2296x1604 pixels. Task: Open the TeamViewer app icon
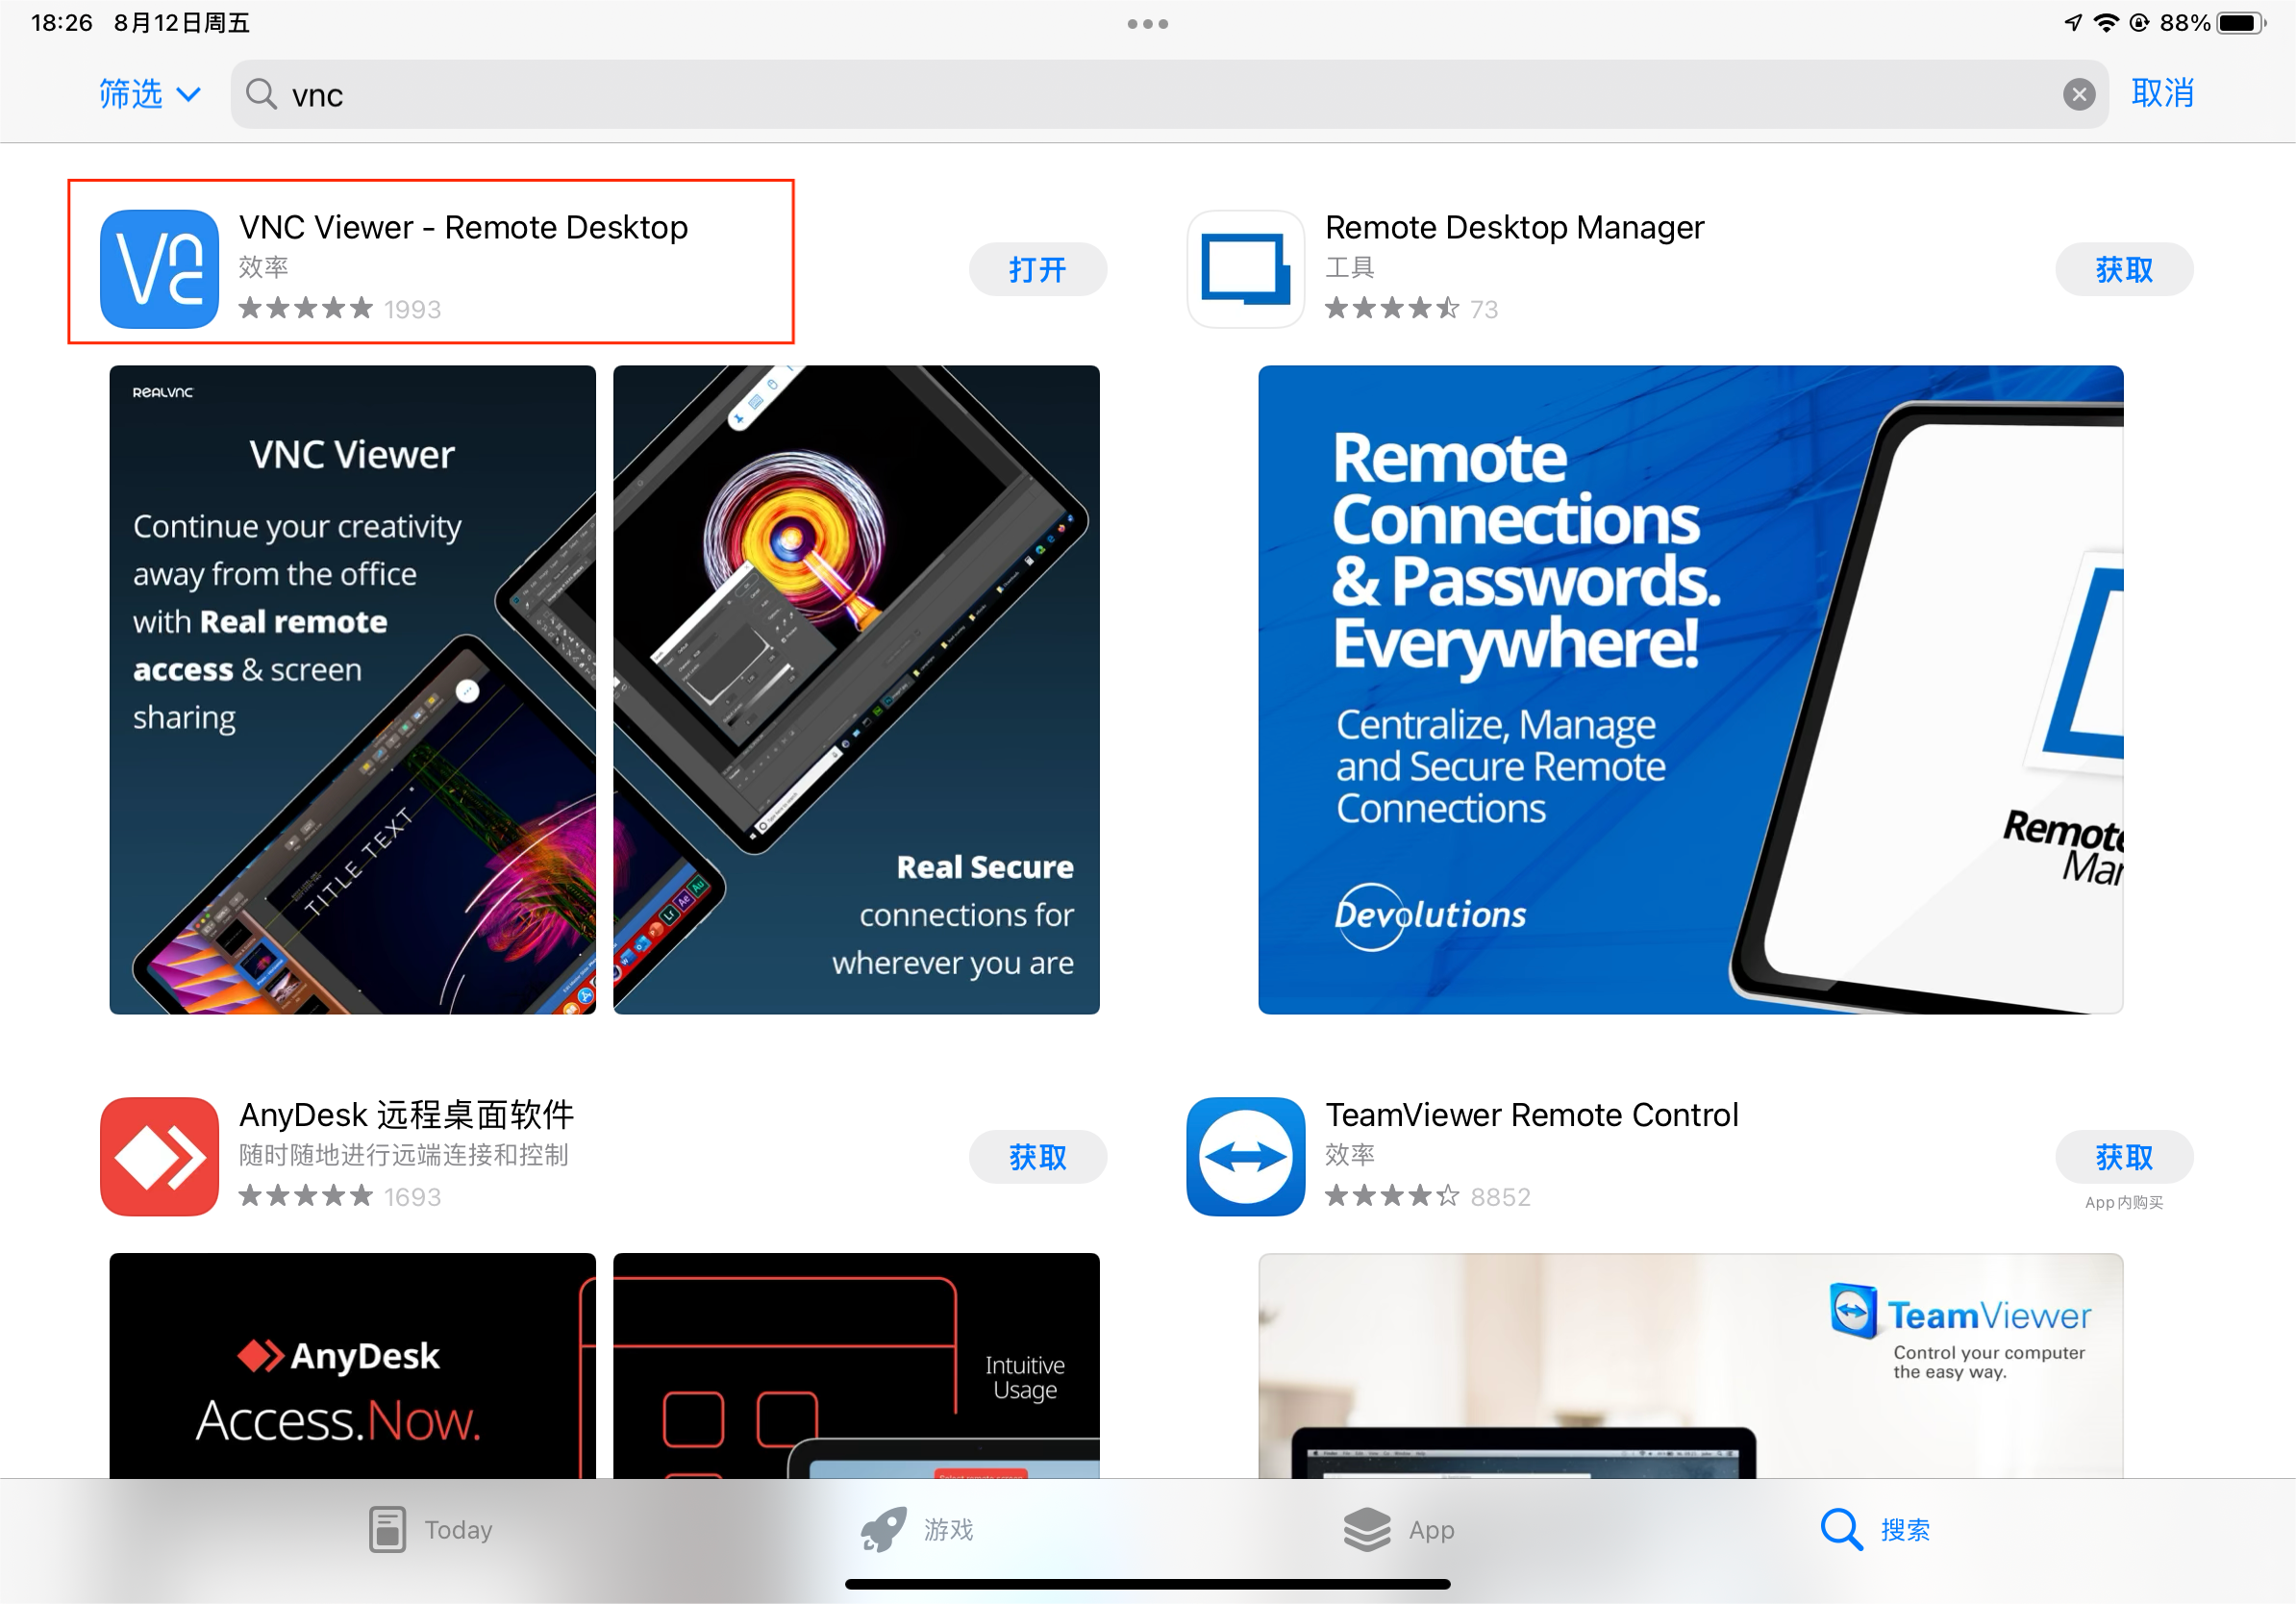coord(1245,1156)
